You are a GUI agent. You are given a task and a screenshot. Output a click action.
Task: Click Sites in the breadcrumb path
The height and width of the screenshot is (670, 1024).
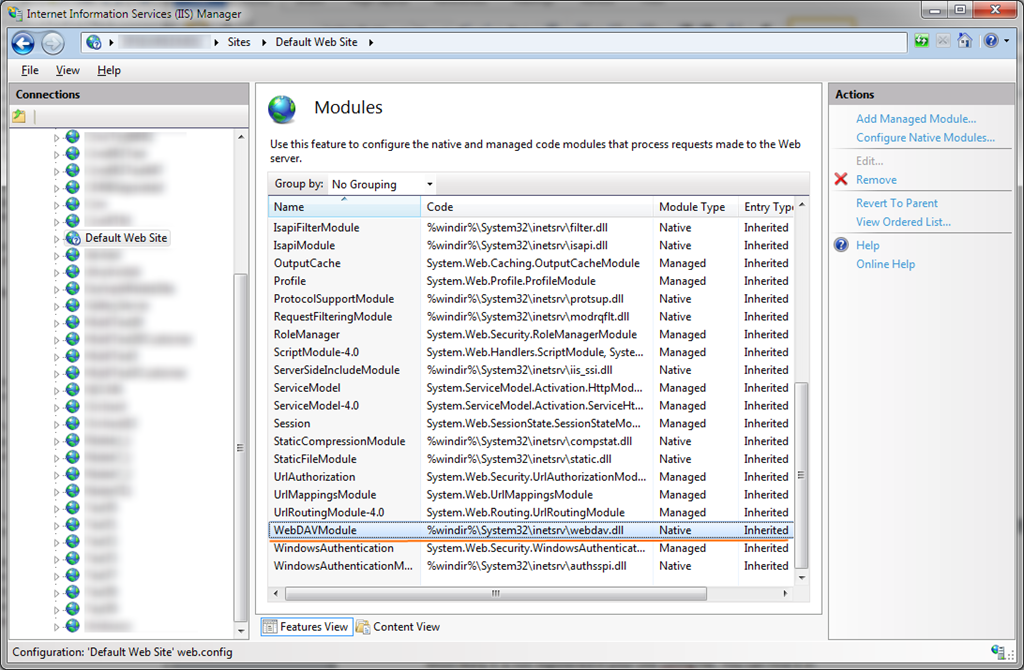coord(239,42)
